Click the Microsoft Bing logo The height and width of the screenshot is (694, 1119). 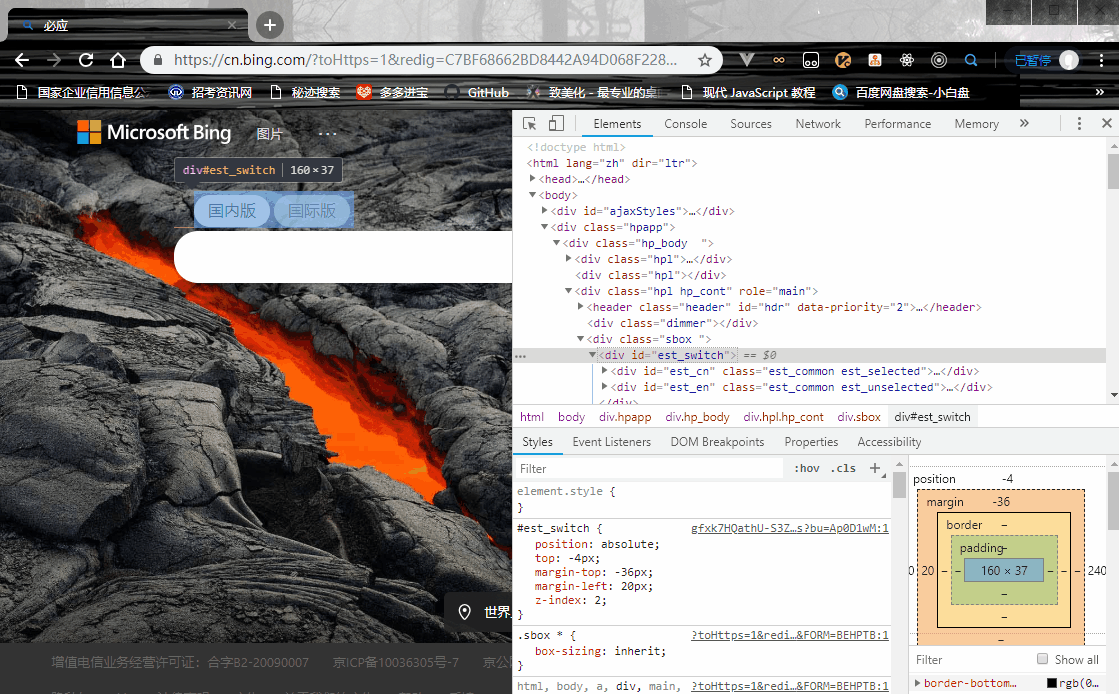click(154, 132)
